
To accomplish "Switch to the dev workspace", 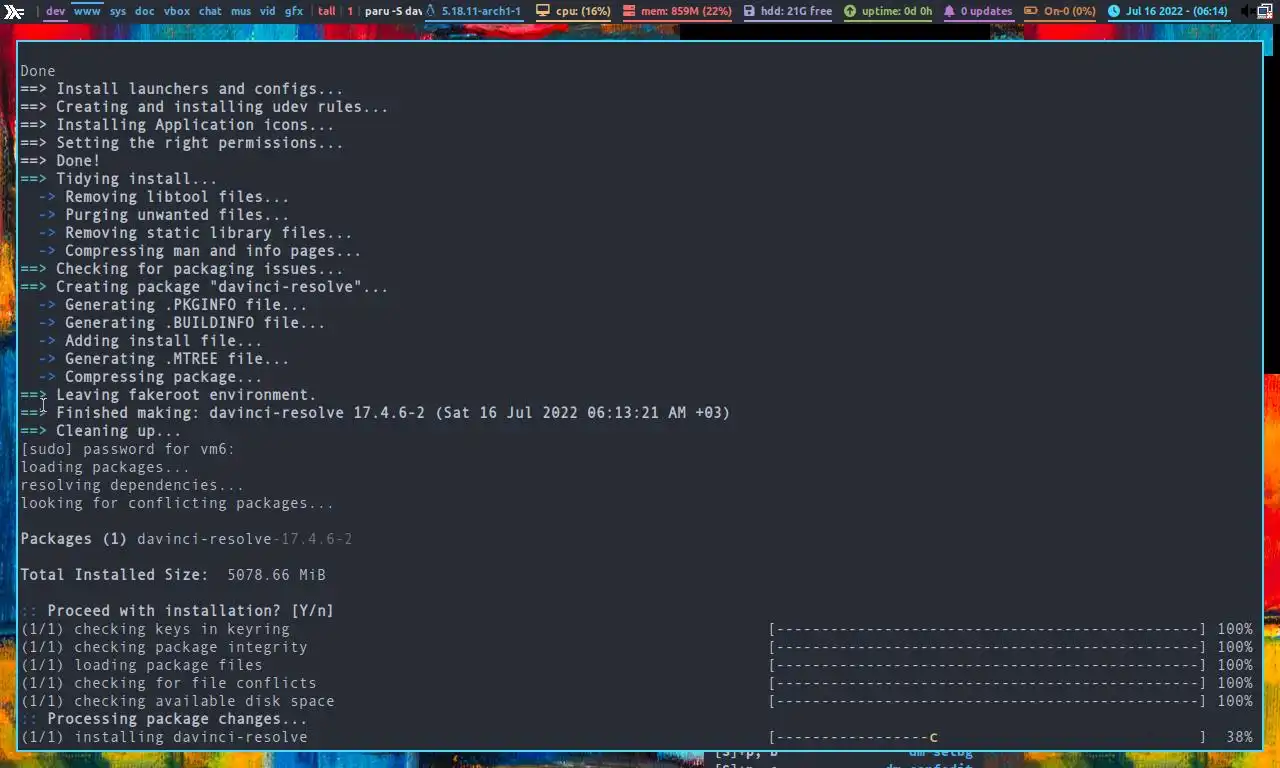I will (56, 12).
